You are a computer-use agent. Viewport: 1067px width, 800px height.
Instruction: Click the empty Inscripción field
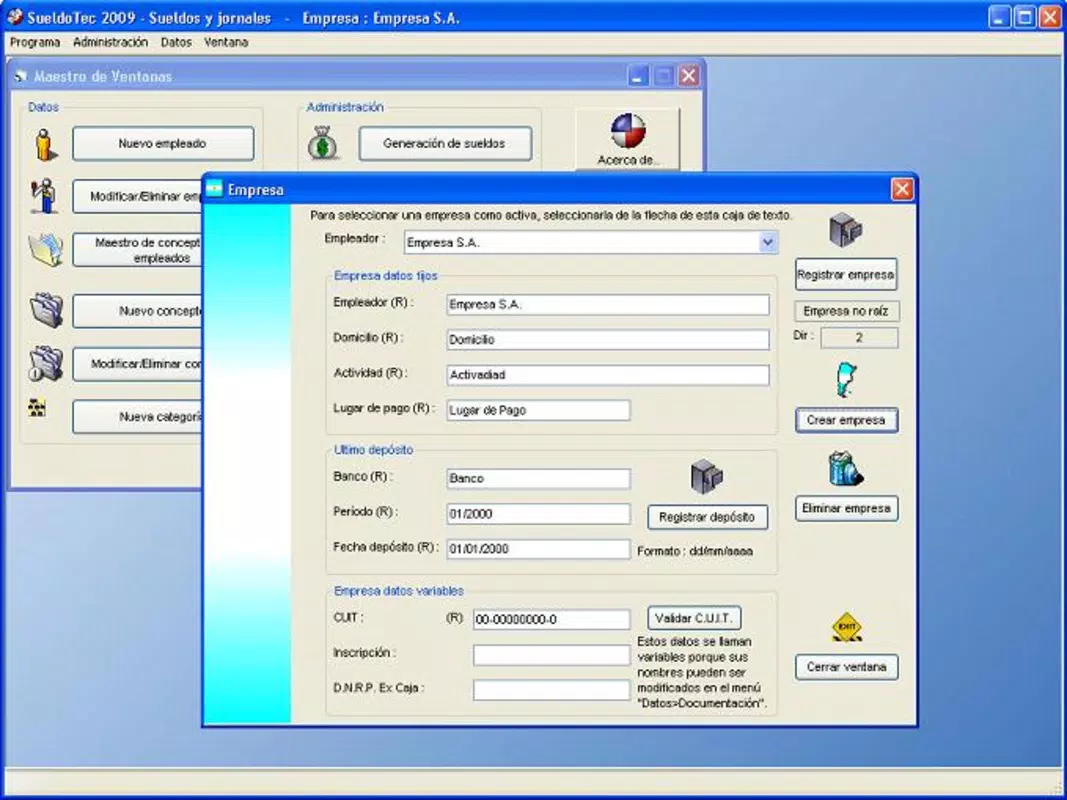[x=551, y=655]
